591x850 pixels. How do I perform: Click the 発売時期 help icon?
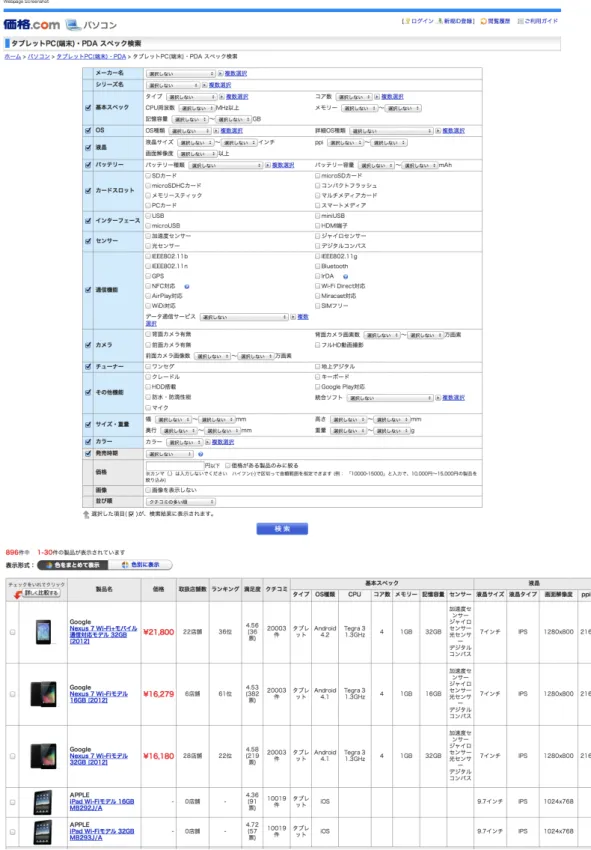pyautogui.click(x=201, y=454)
